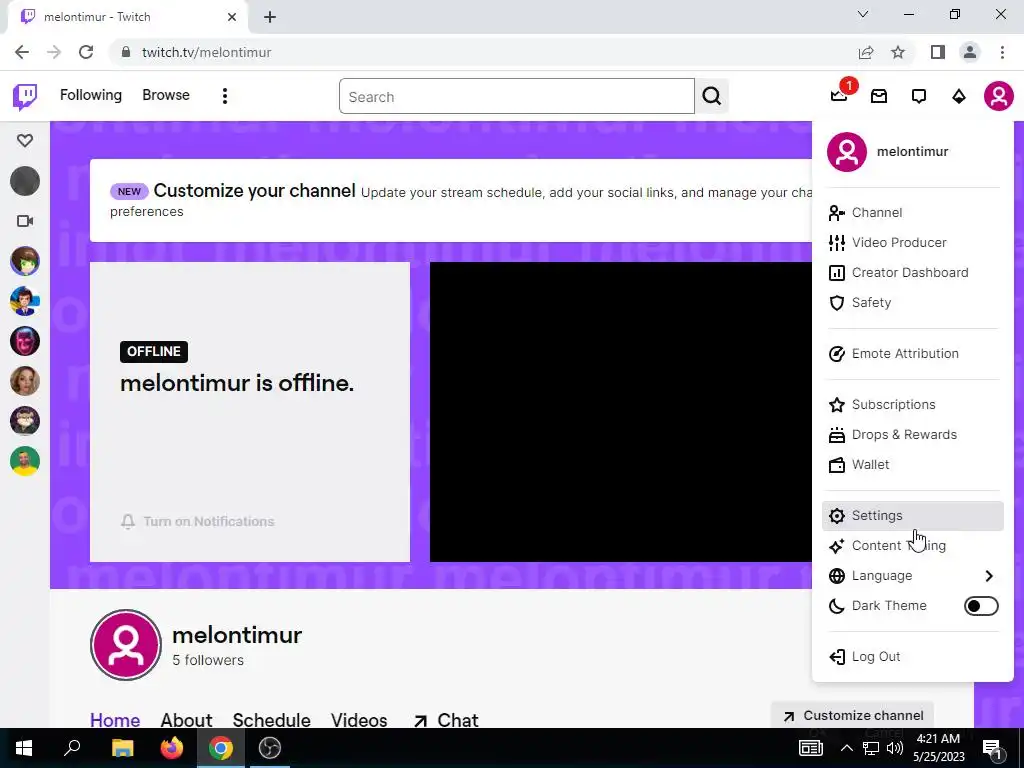Click the Chrome share page icon
The width and height of the screenshot is (1024, 768).
pyautogui.click(x=866, y=52)
